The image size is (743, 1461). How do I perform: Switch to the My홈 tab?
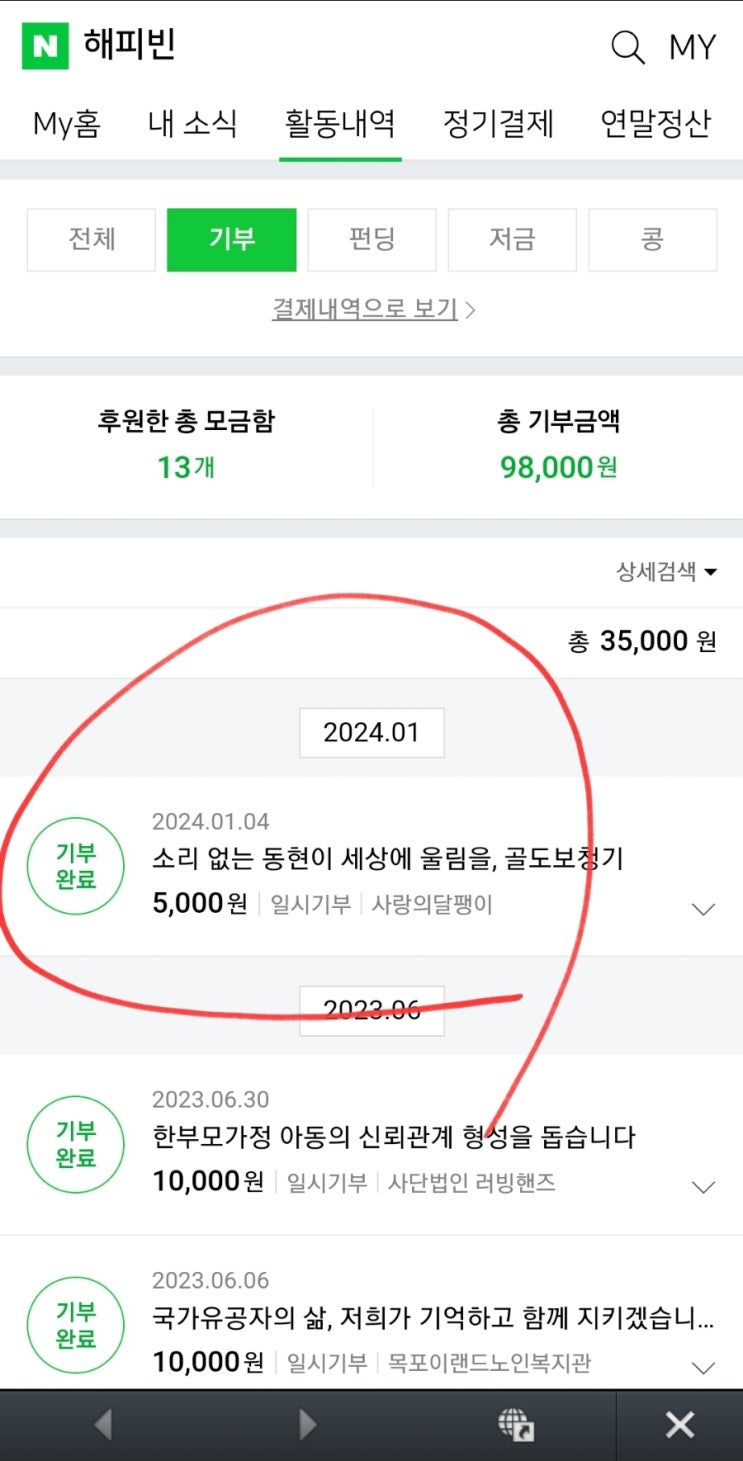(x=67, y=124)
